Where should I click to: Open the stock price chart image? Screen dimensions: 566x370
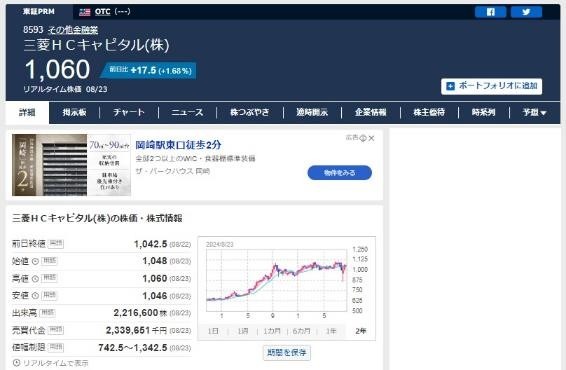pyautogui.click(x=287, y=280)
